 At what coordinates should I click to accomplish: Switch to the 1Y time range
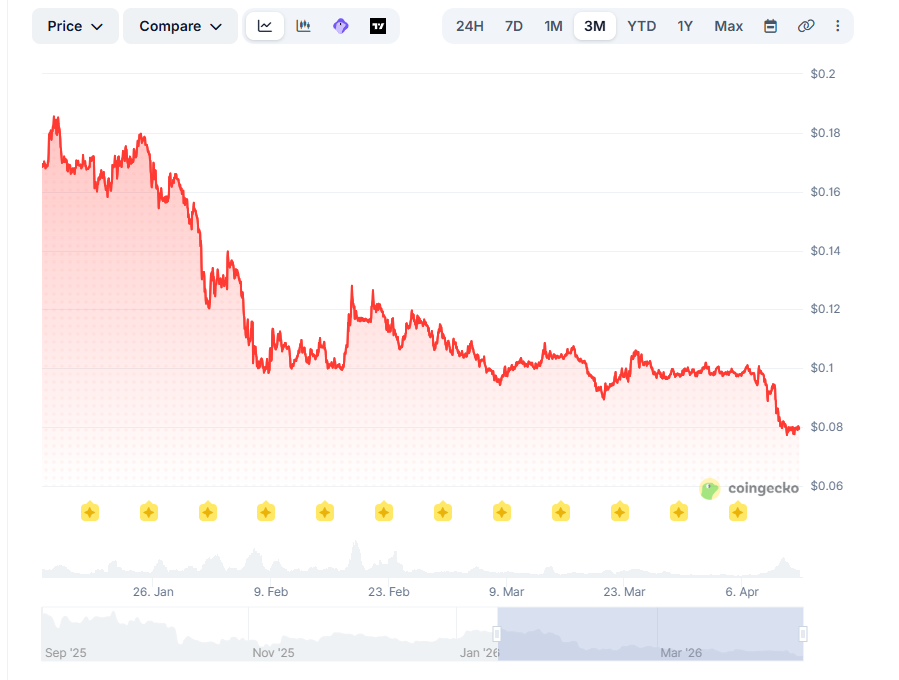tap(685, 26)
